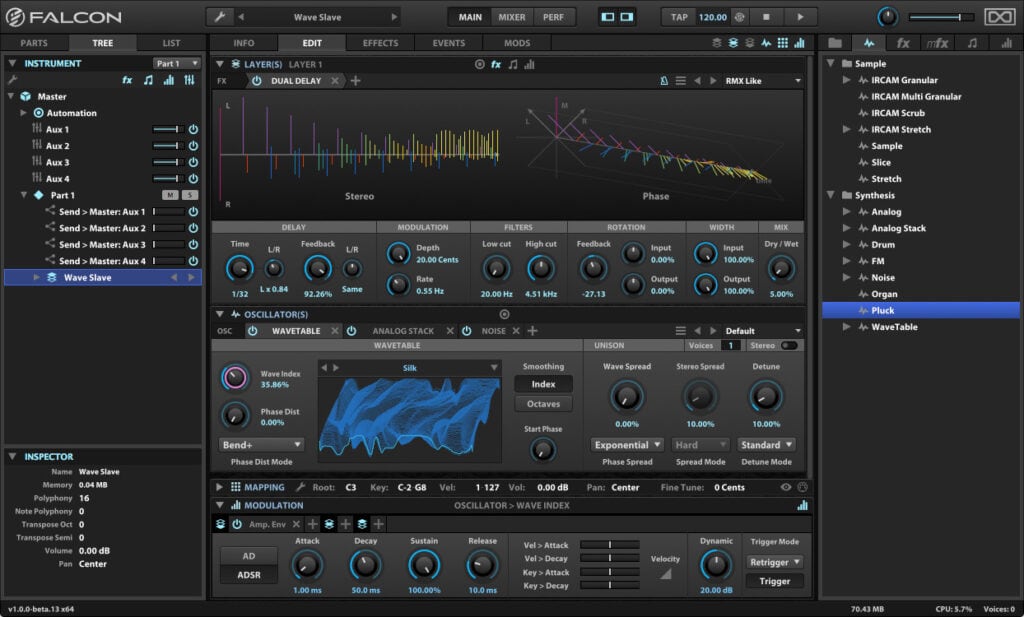1024x617 pixels.
Task: Toggle the left sidebar panel visibility icon
Action: coord(608,17)
